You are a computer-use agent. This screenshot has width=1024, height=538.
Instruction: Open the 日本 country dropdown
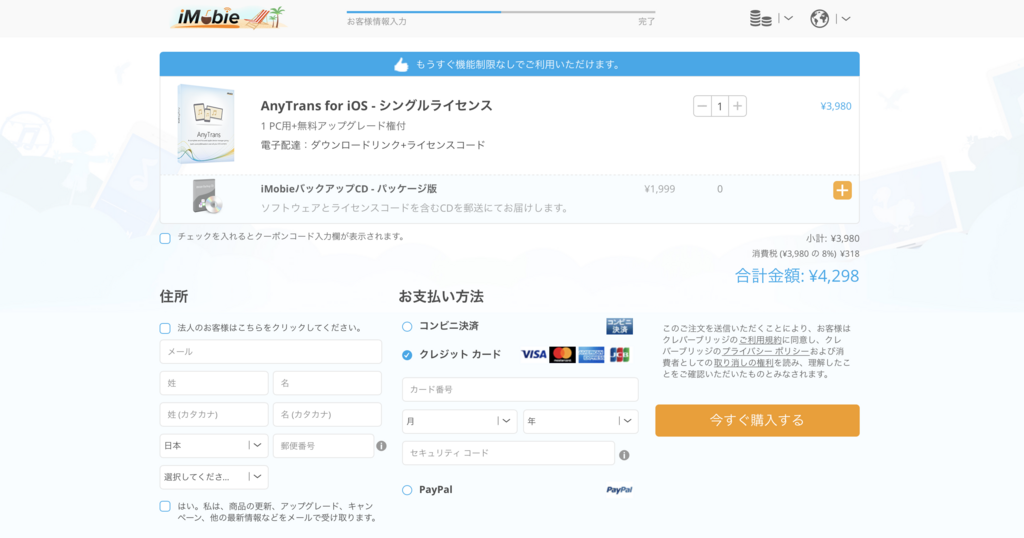pos(214,445)
